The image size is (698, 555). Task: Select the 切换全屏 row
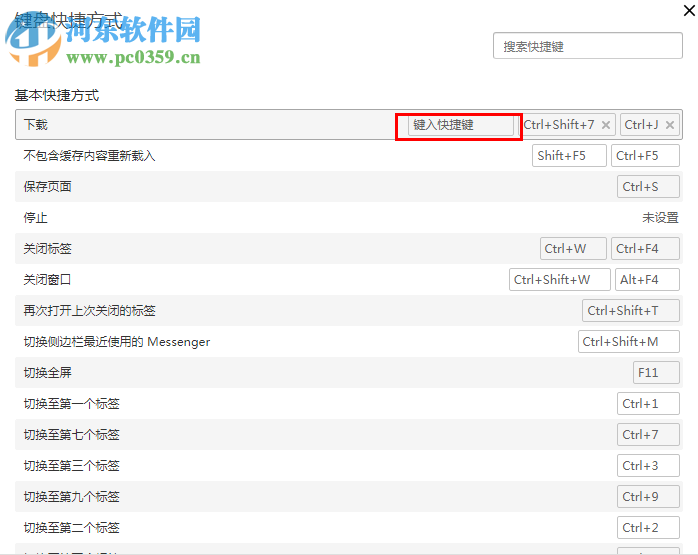coord(349,373)
